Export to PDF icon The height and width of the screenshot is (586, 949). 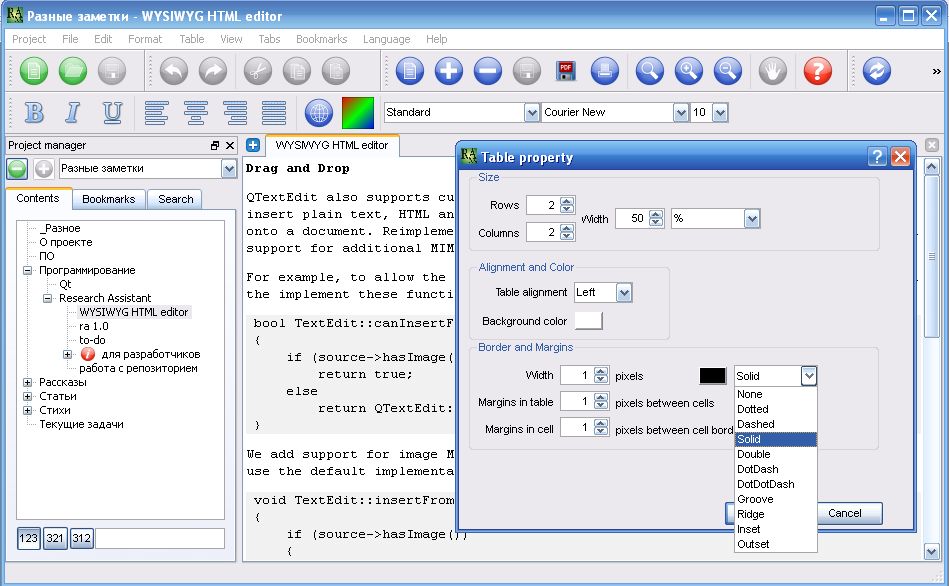(x=565, y=71)
